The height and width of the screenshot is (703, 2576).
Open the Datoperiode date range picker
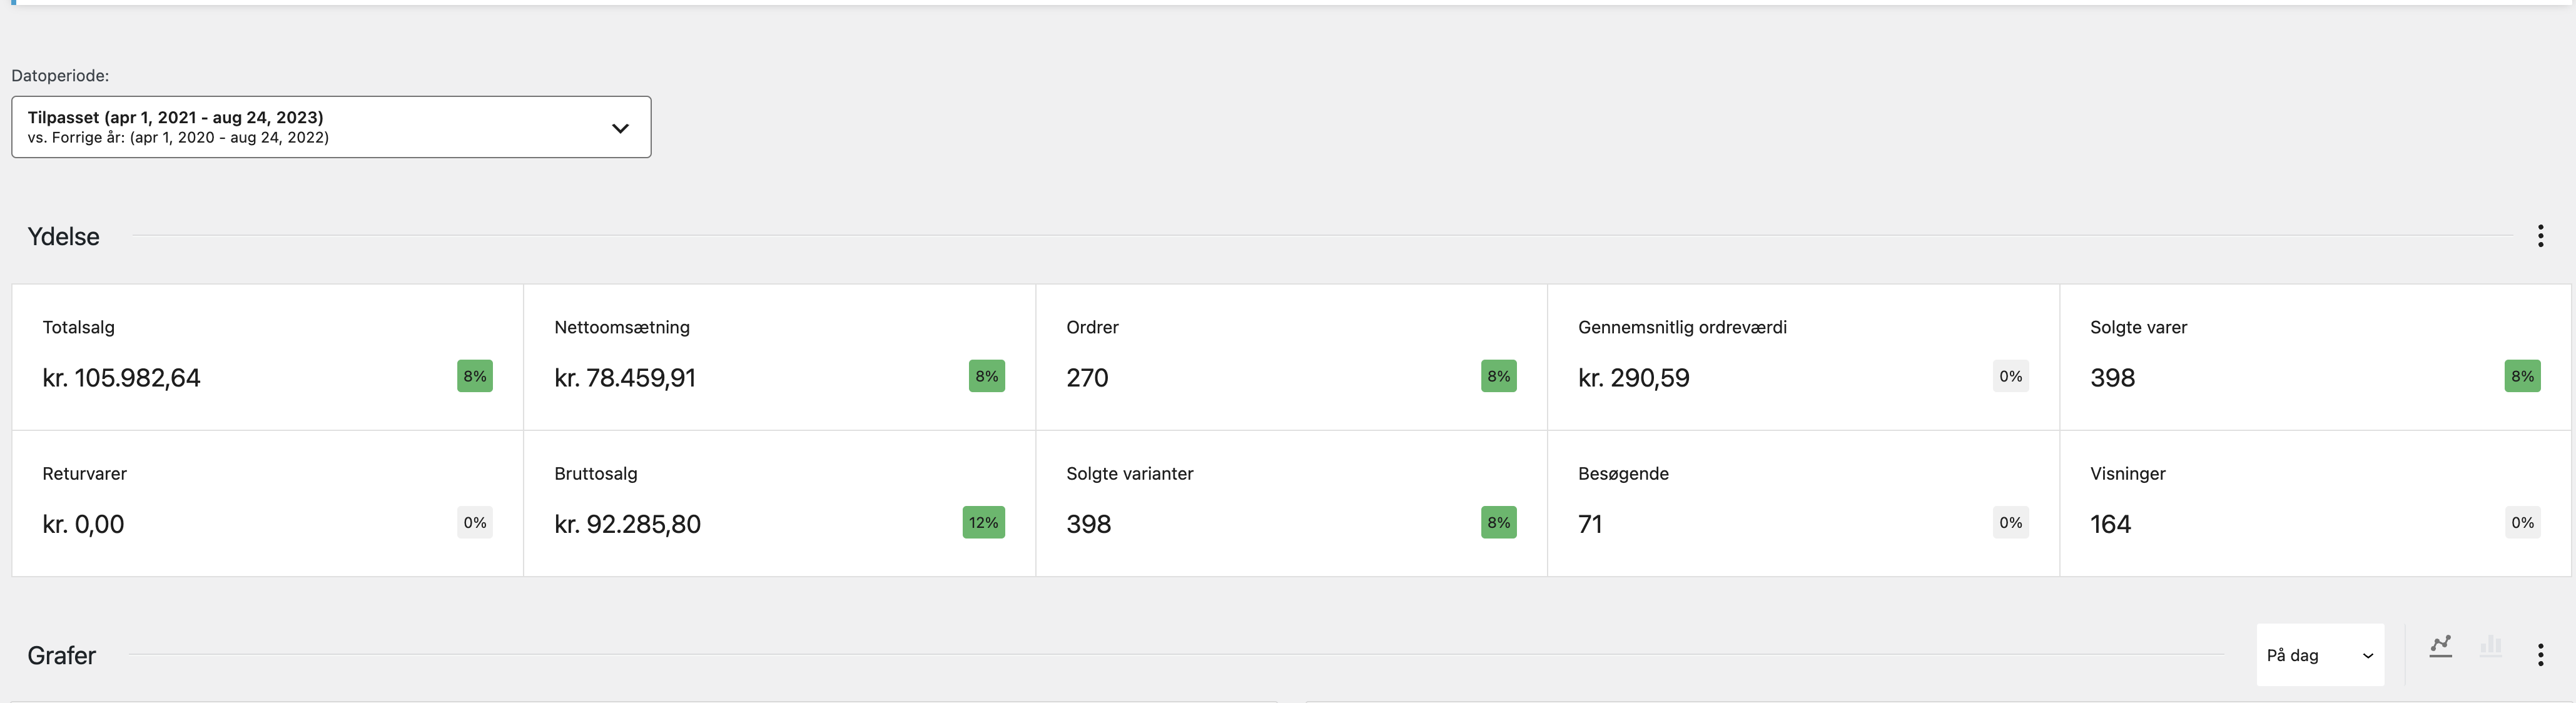tap(330, 127)
